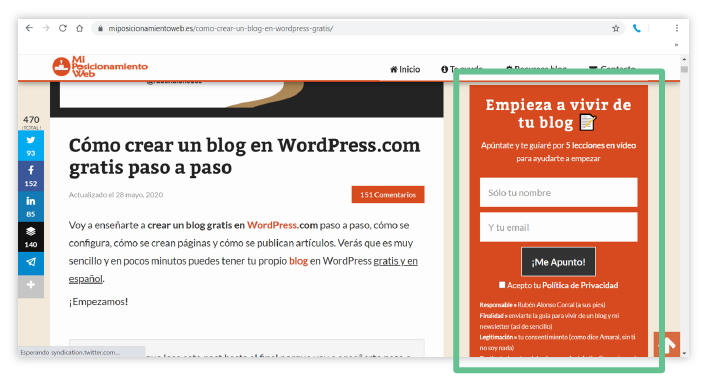Click the article title Cómo crear un blog
This screenshot has width=701, height=379.
245,156
